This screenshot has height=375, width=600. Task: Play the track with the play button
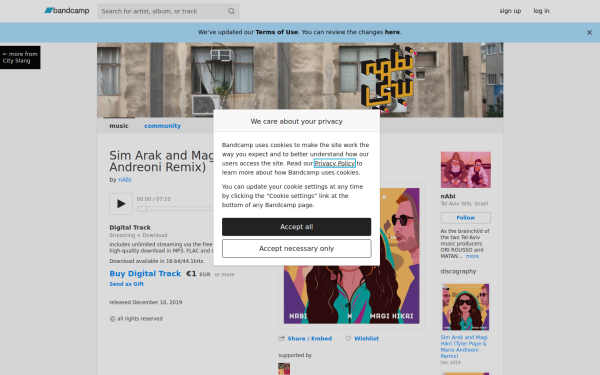click(121, 204)
